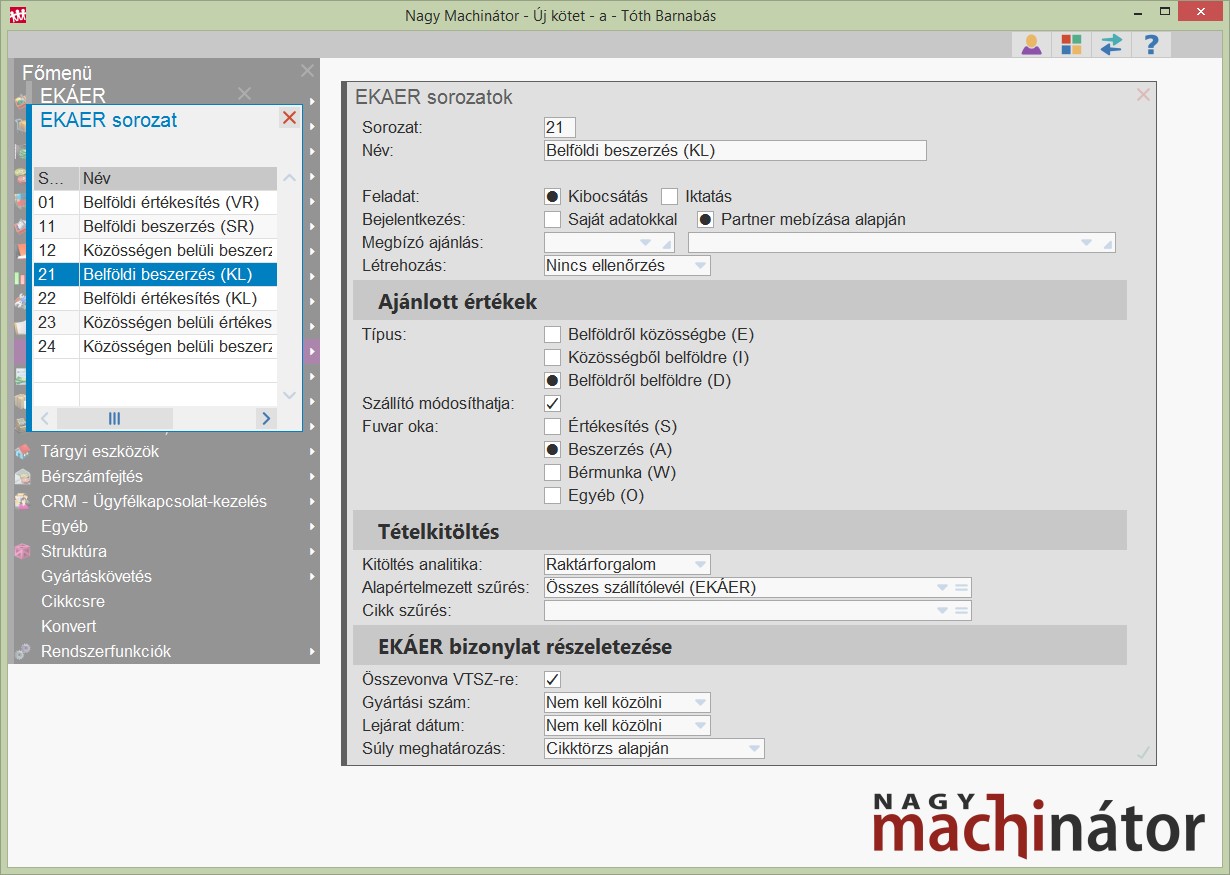Image resolution: width=1230 pixels, height=875 pixels.
Task: Confirm form with the checkmark icon at bottom right
Action: pyautogui.click(x=1143, y=752)
